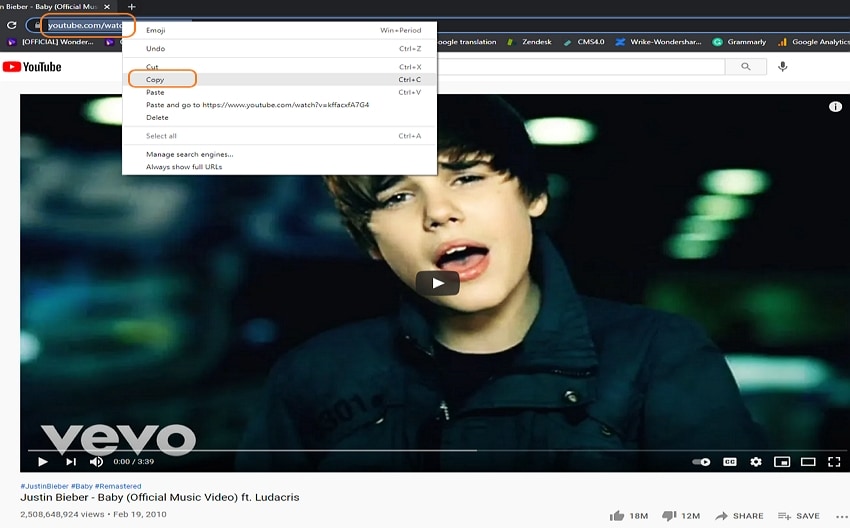Reload the page with the refresh icon

[x=11, y=25]
